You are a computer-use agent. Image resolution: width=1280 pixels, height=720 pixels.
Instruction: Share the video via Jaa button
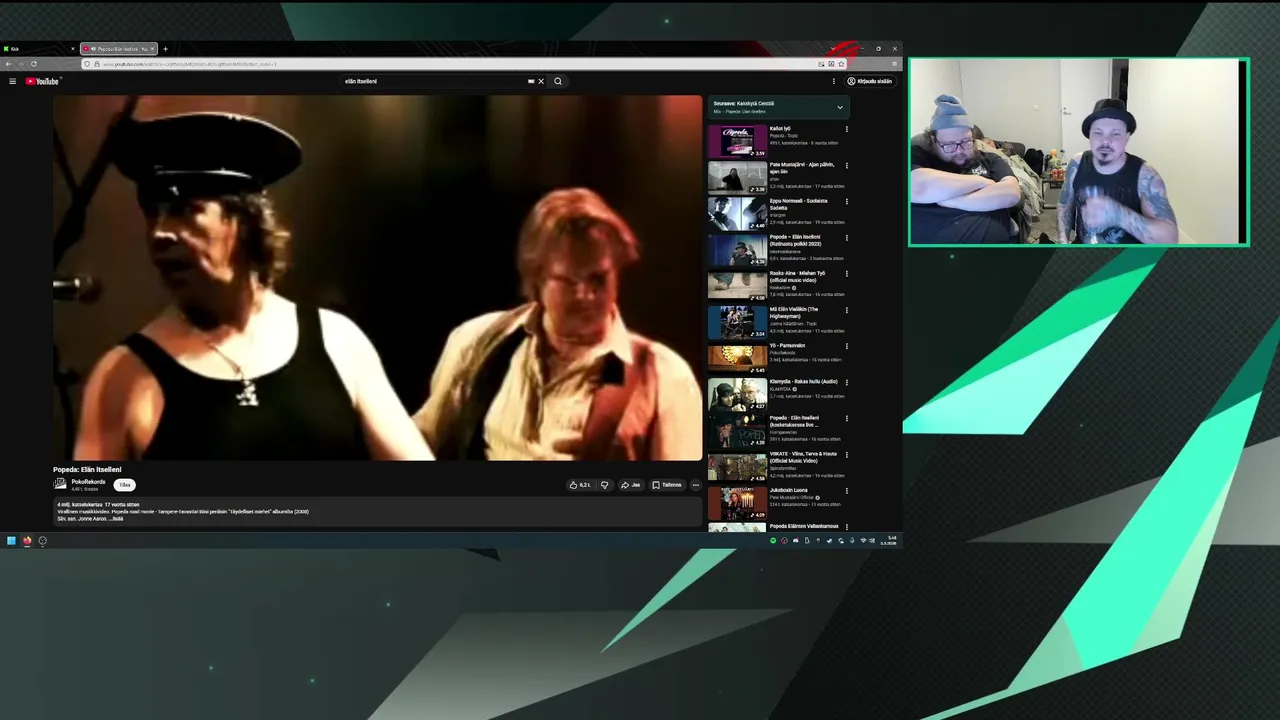[x=630, y=485]
